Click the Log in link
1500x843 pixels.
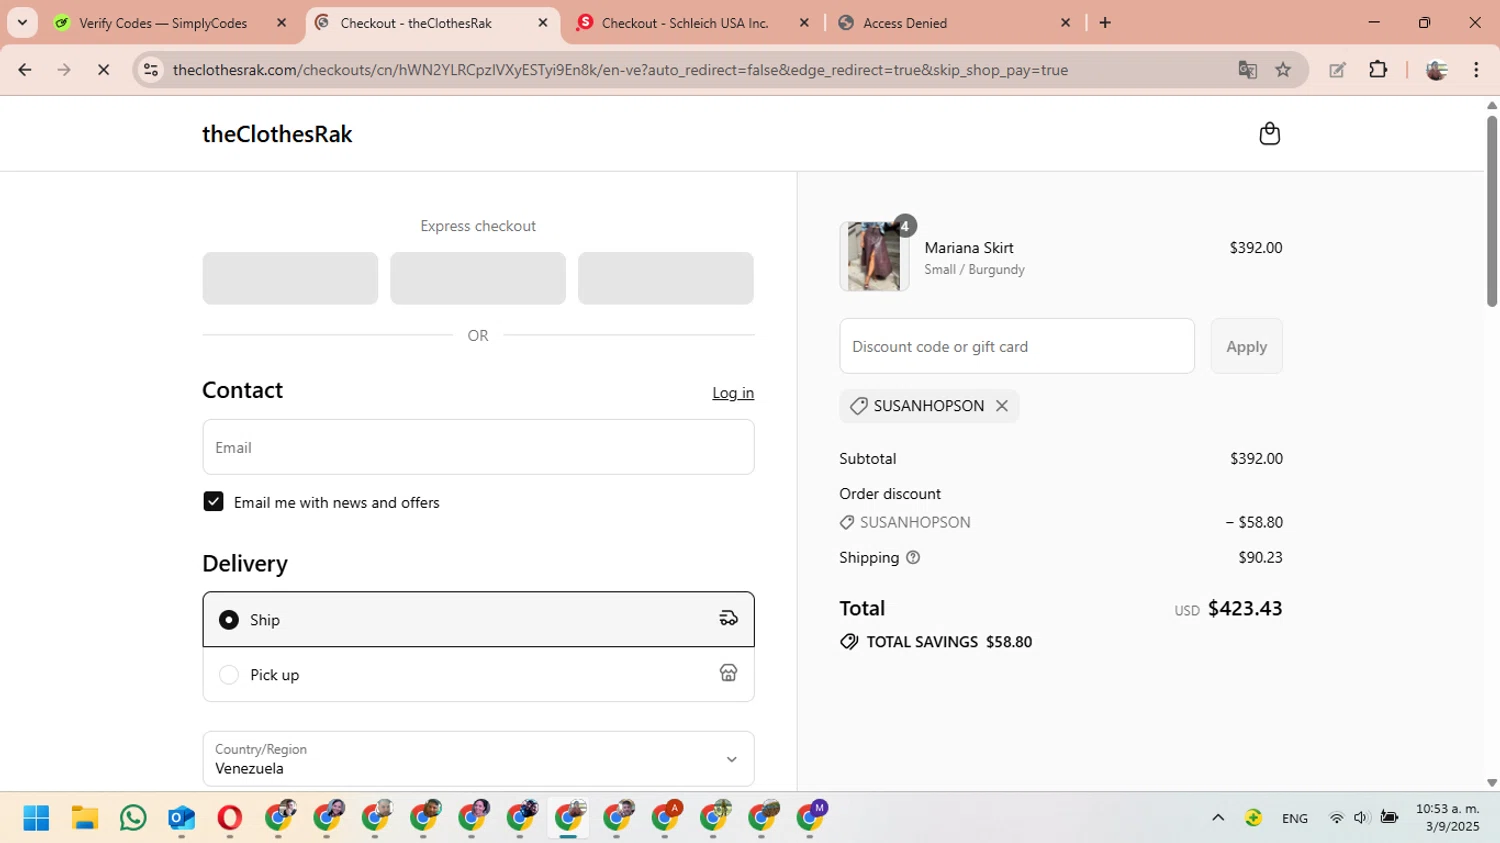coord(733,393)
